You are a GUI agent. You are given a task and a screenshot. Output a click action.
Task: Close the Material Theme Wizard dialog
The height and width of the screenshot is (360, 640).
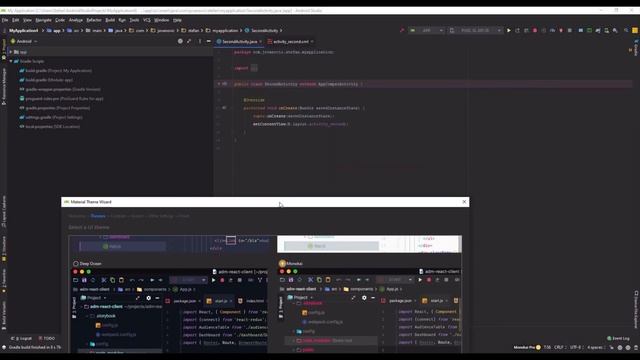point(464,202)
